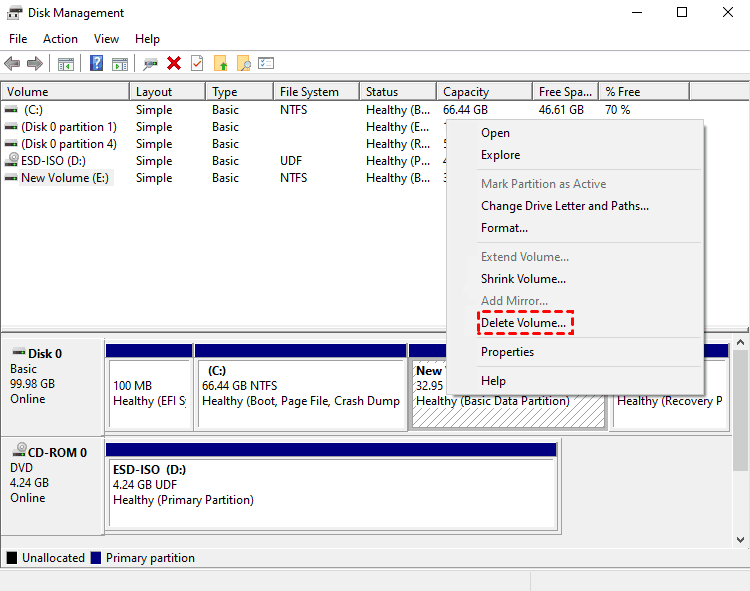The image size is (750, 591).
Task: Click the folder with magnifier toolbar icon
Action: click(243, 63)
